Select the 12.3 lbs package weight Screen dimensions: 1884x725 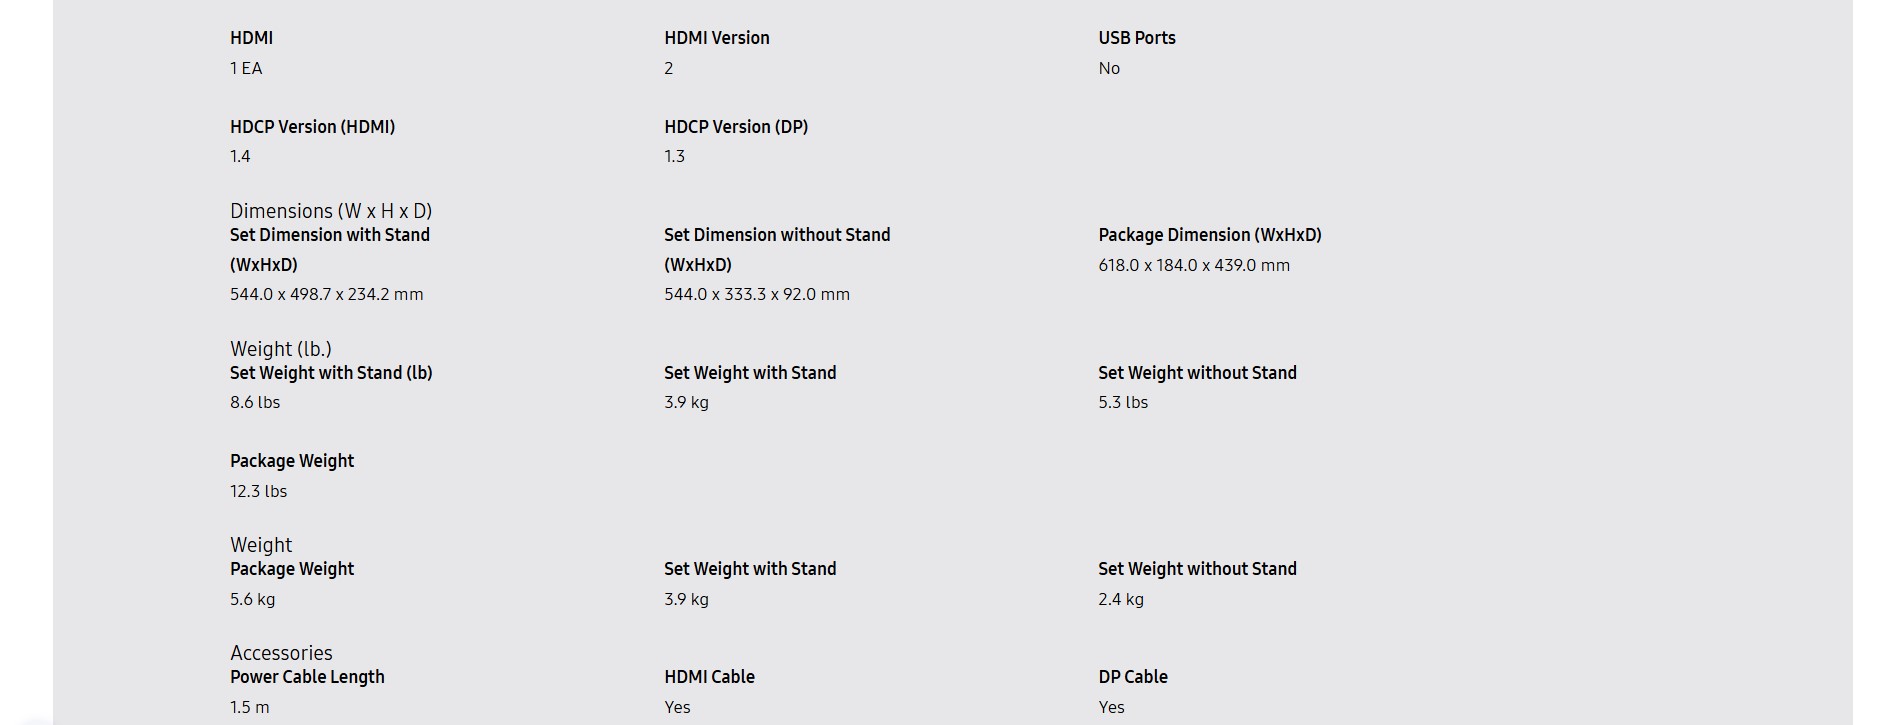point(258,491)
